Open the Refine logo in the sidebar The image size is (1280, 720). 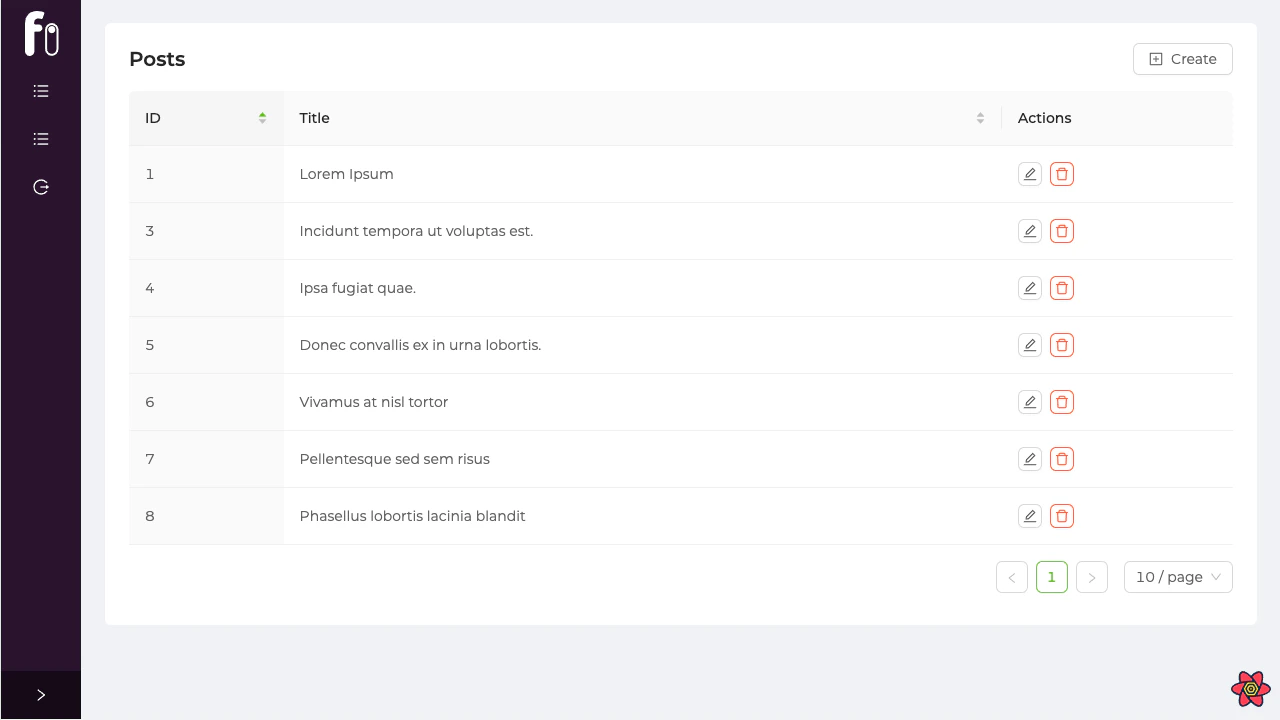[41, 34]
